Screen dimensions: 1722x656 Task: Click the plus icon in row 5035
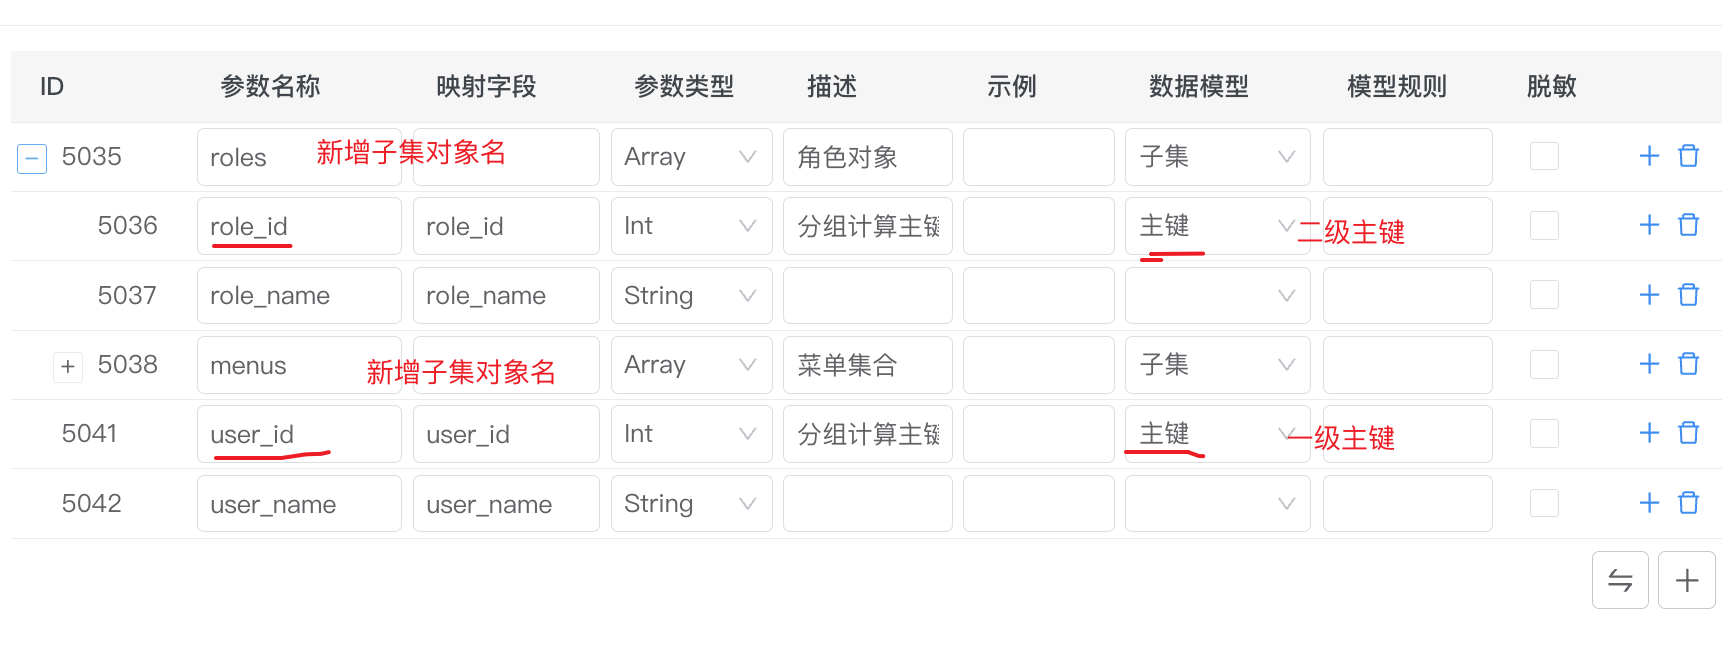[x=1649, y=156]
